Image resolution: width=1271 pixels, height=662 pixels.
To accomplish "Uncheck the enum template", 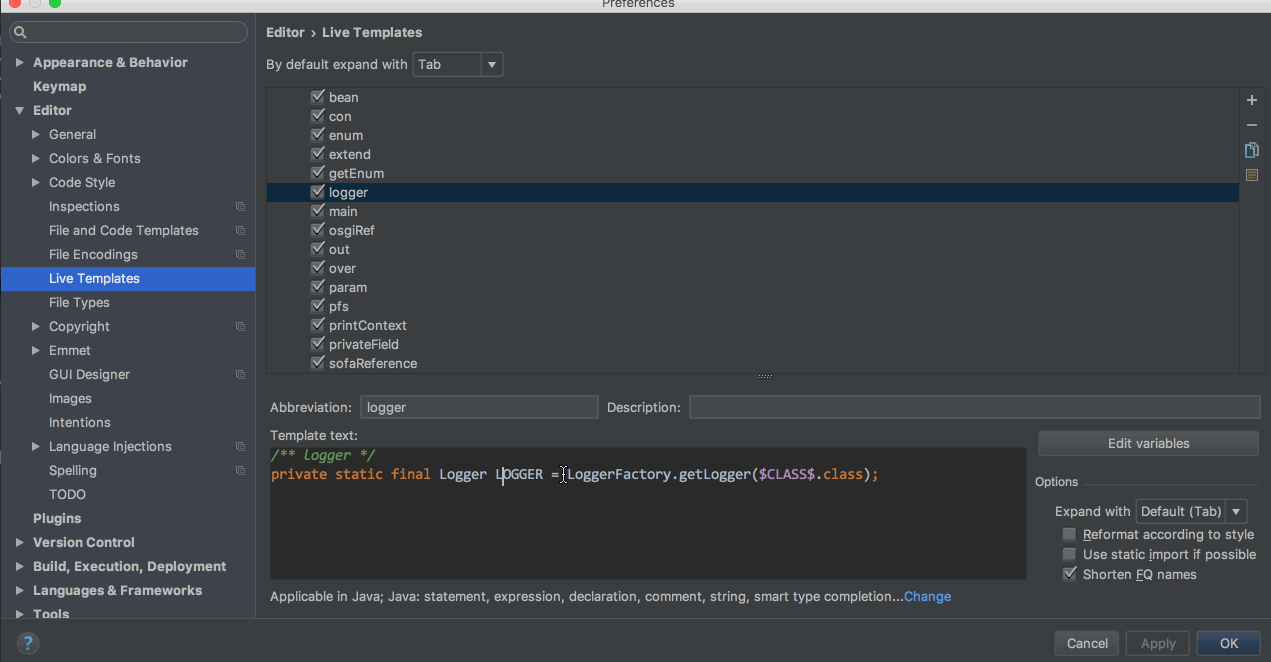I will 318,135.
